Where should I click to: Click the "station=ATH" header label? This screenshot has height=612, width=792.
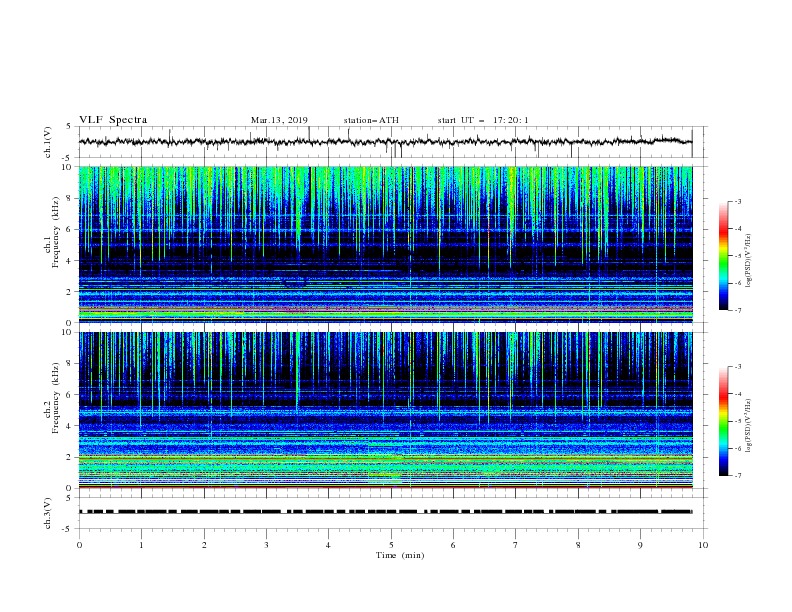pyautogui.click(x=371, y=120)
